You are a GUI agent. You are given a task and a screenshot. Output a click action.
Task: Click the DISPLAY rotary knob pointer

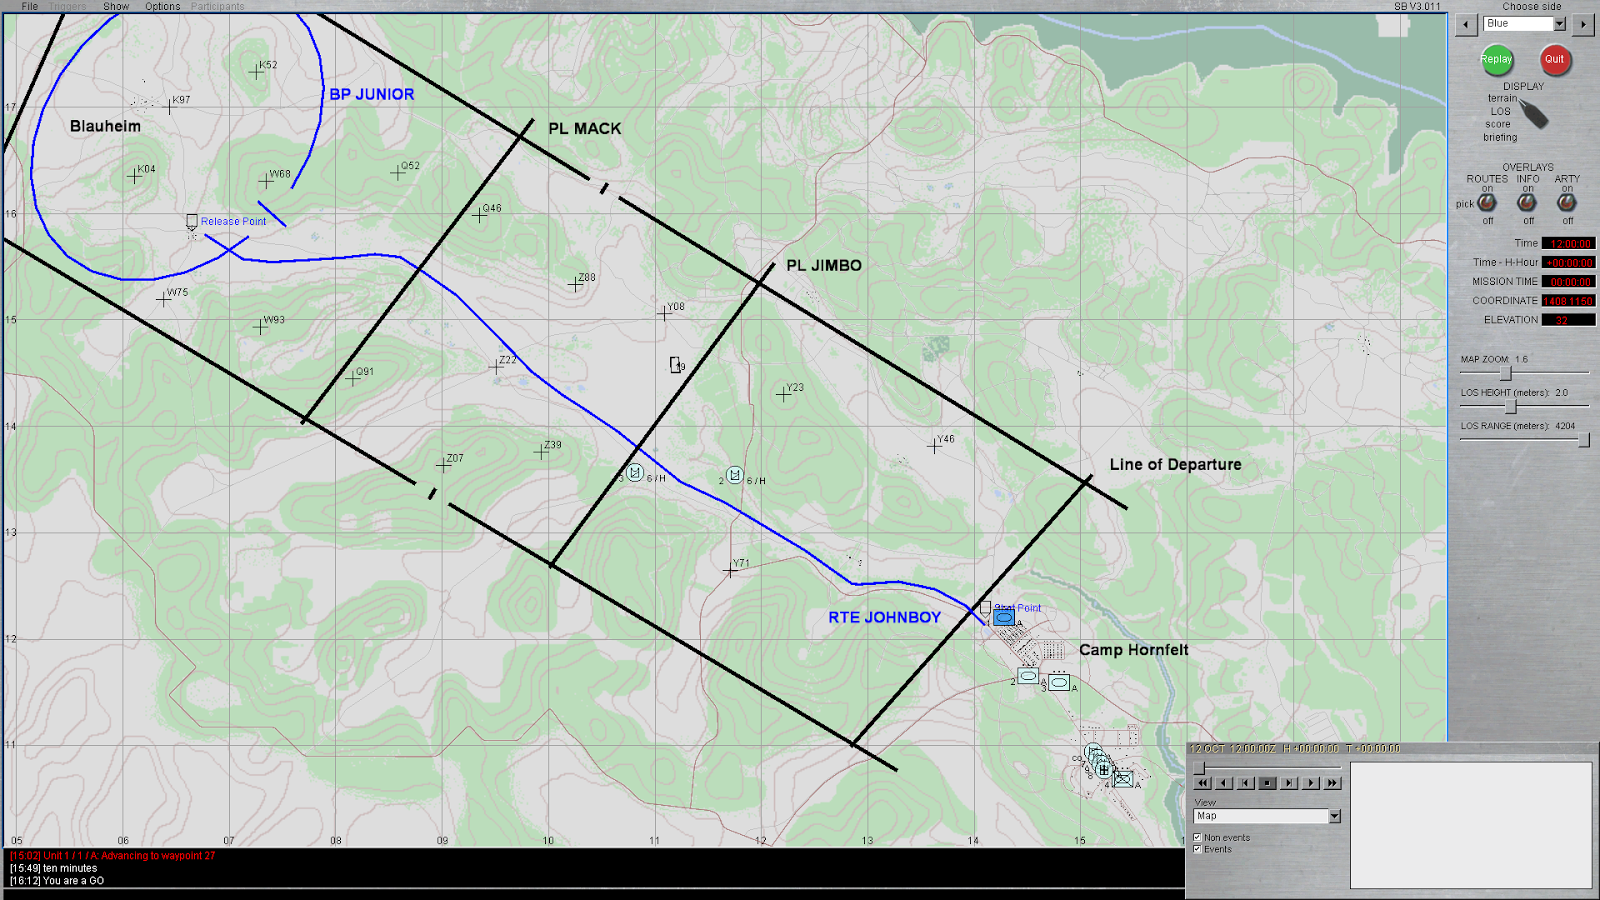[1534, 114]
